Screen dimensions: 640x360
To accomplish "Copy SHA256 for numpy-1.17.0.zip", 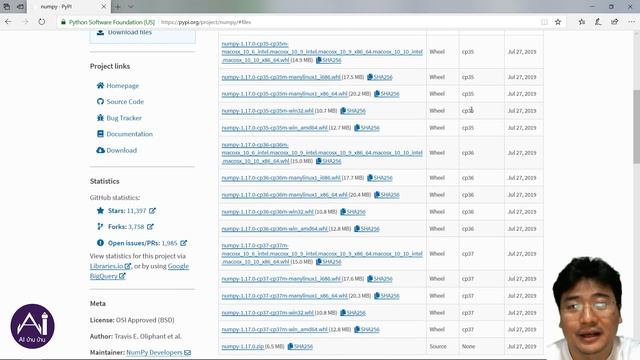I will pos(300,347).
